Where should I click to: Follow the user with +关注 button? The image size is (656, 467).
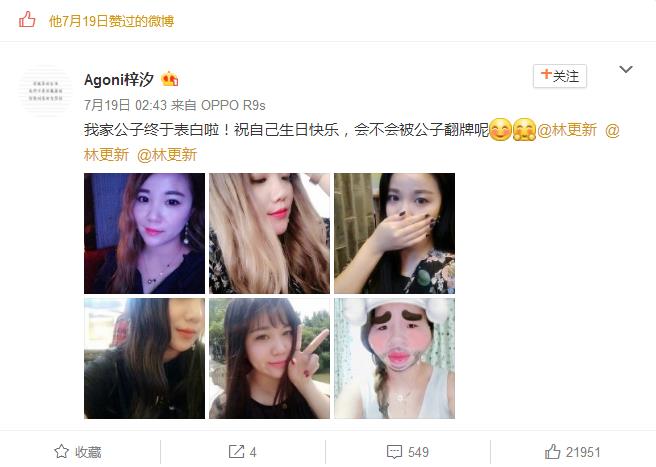(x=560, y=76)
